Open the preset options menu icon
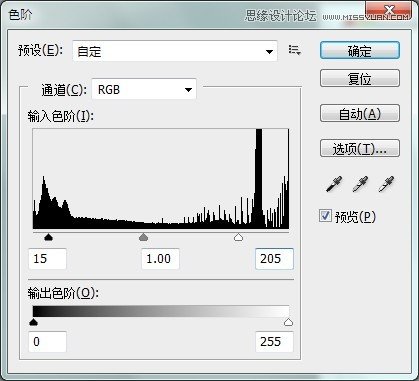Viewport: 419px width, 381px height. 295,50
